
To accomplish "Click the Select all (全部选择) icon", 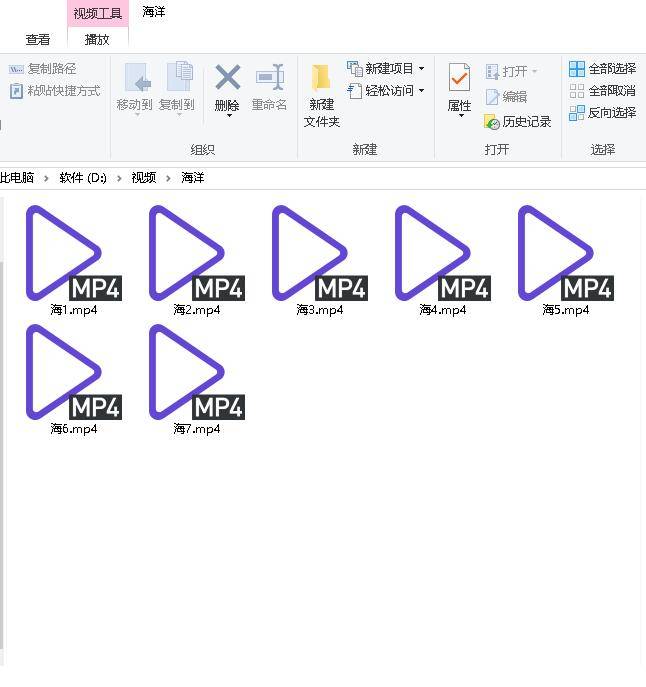I will click(x=577, y=69).
